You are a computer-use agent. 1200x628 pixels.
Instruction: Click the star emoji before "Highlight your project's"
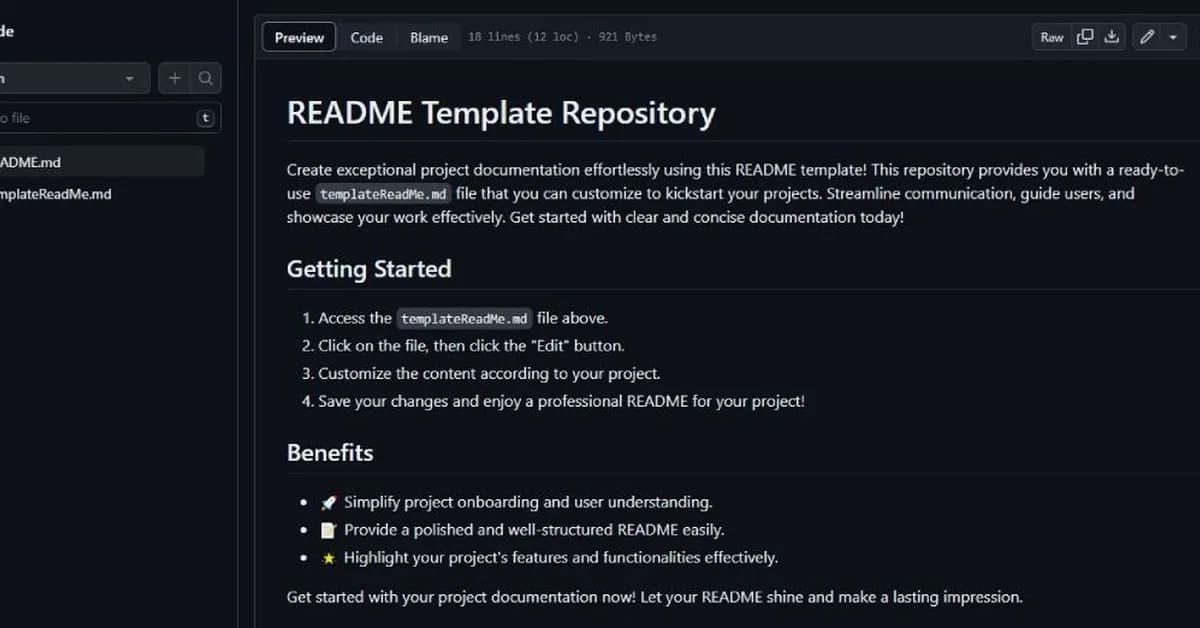point(328,558)
